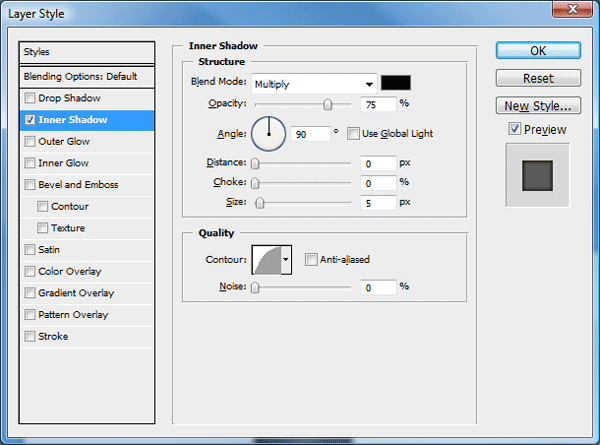Screen dimensions: 600x445
Task: Turn on the Stroke checkbox
Action: (30, 337)
